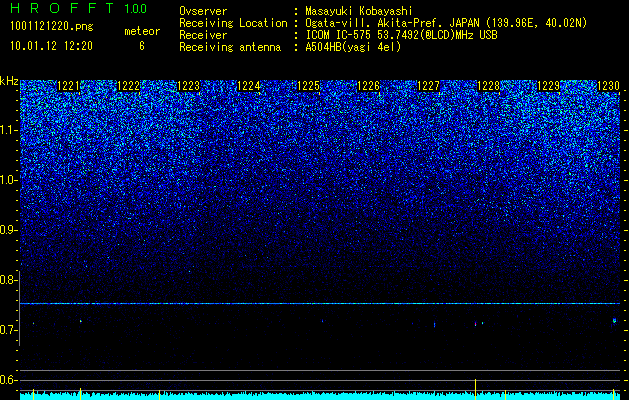Select the file name 1001121220.png
Screen dimensions: 629x400
coord(52,27)
